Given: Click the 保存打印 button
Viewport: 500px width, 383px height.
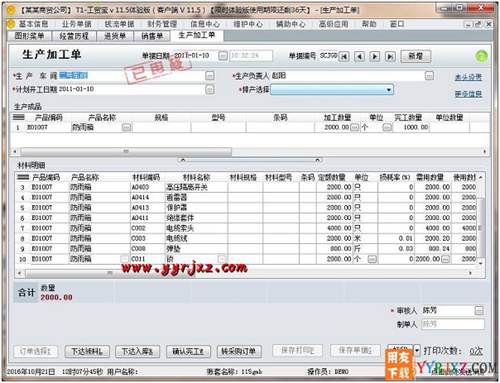Looking at the screenshot, I should (x=297, y=350).
